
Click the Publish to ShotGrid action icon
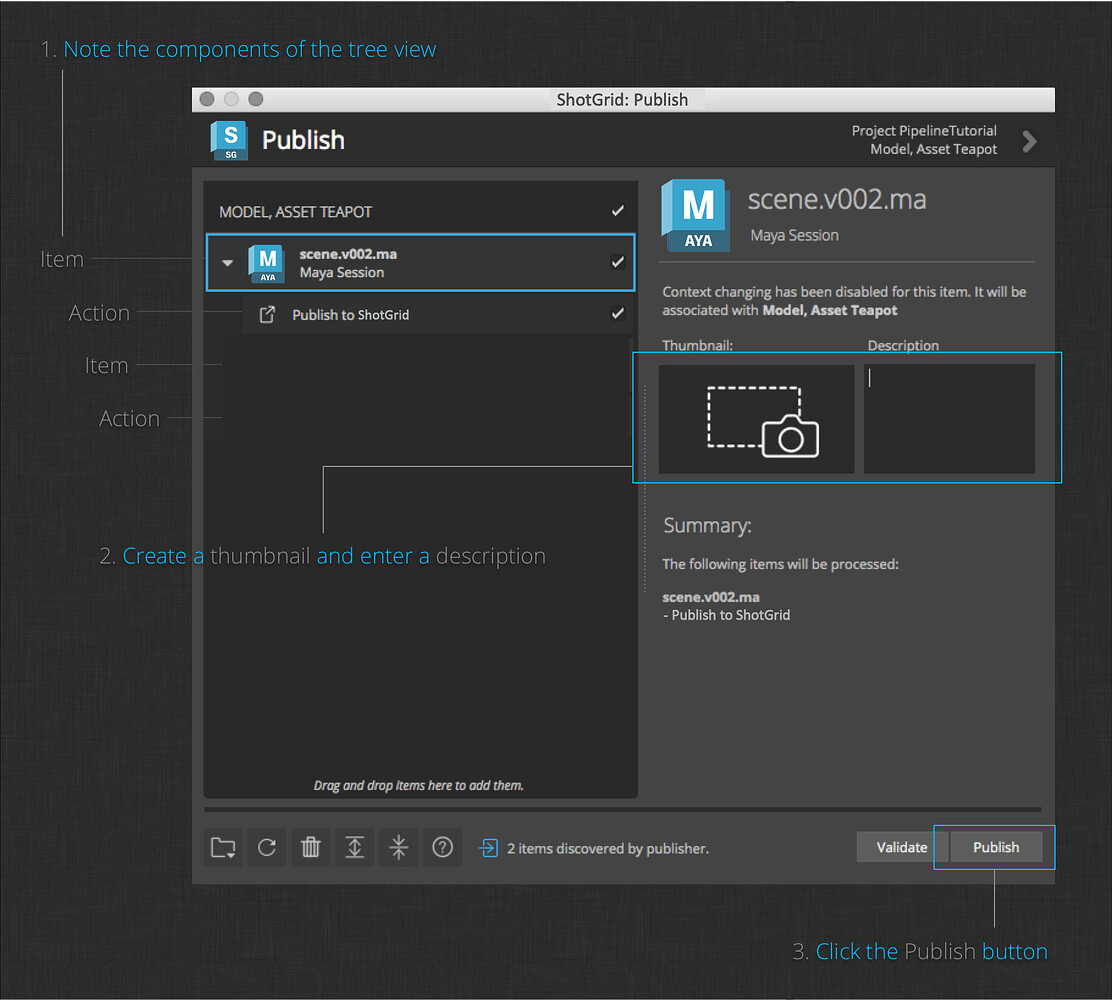[x=267, y=315]
